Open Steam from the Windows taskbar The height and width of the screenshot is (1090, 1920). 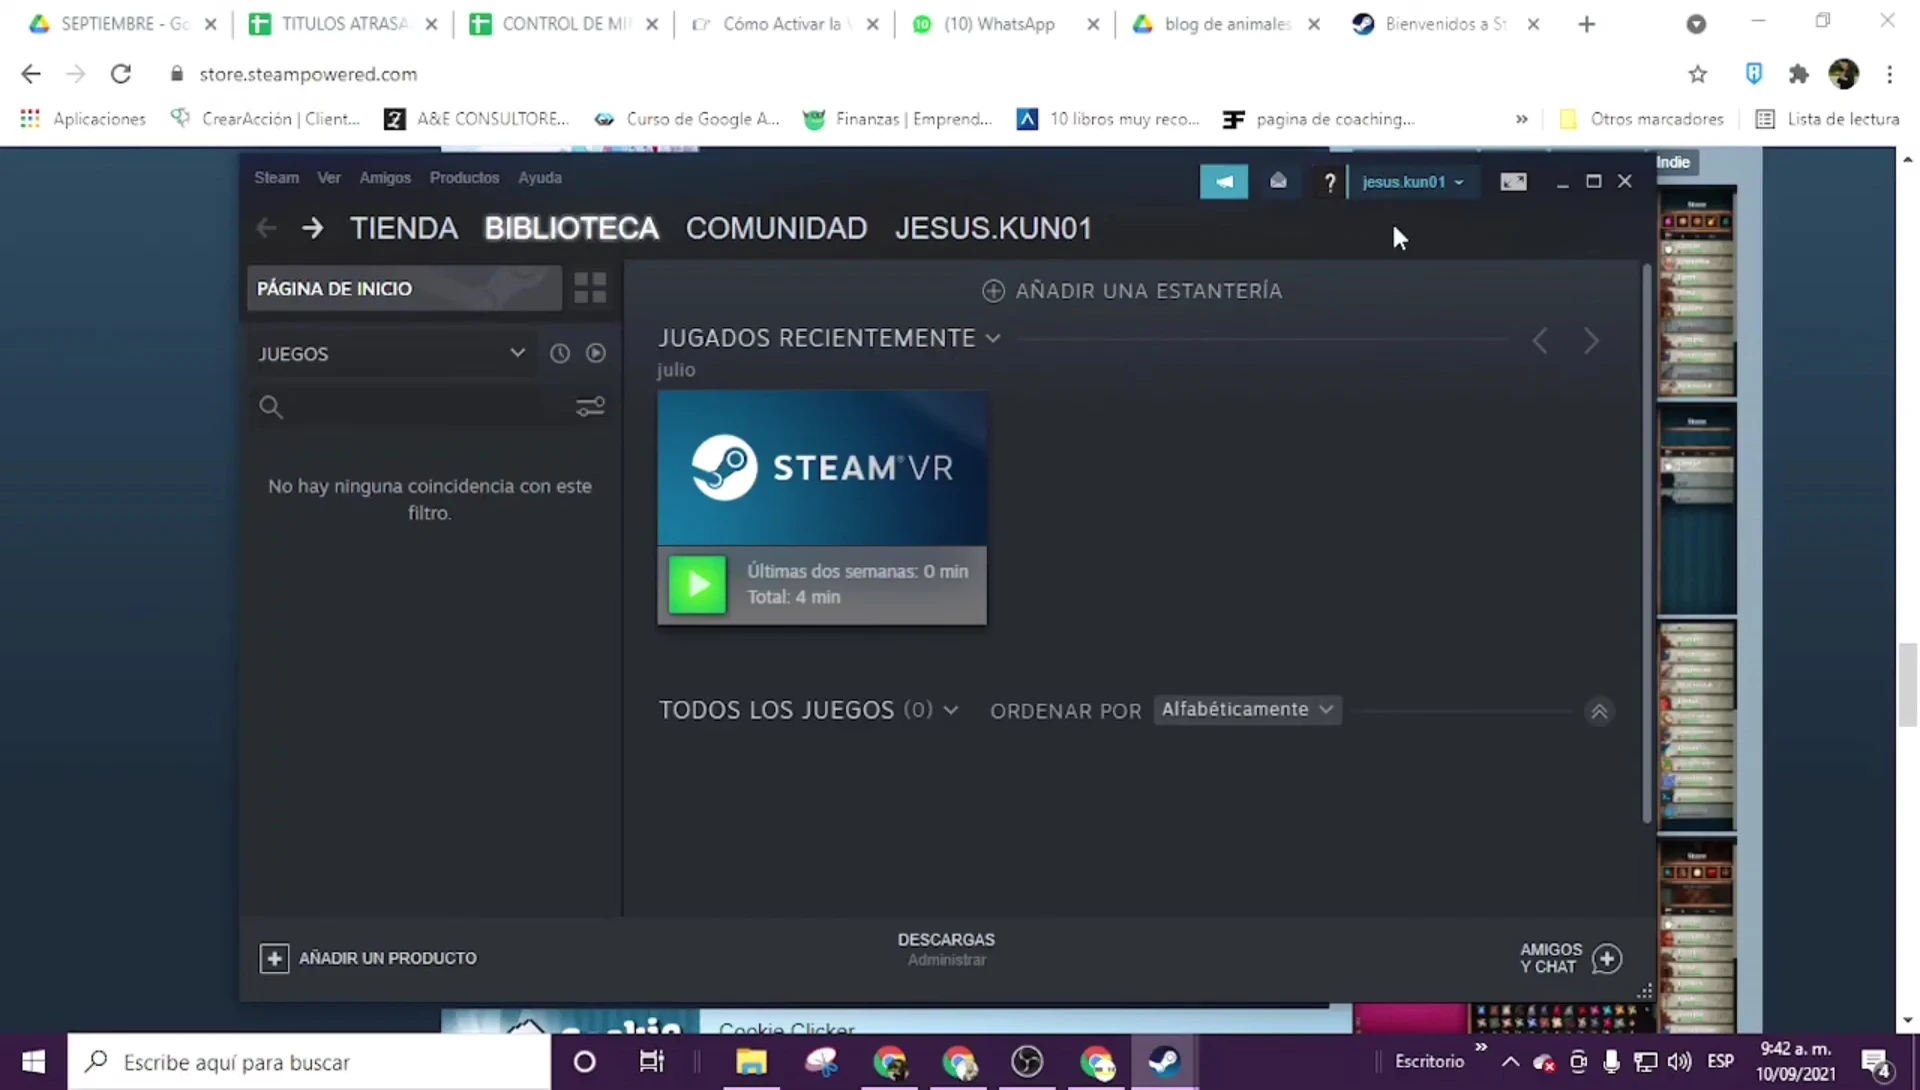coord(1164,1061)
